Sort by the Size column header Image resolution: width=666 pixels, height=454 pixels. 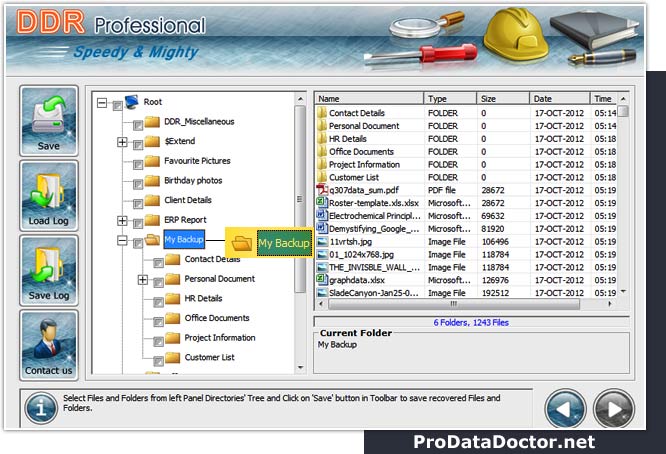click(x=503, y=99)
